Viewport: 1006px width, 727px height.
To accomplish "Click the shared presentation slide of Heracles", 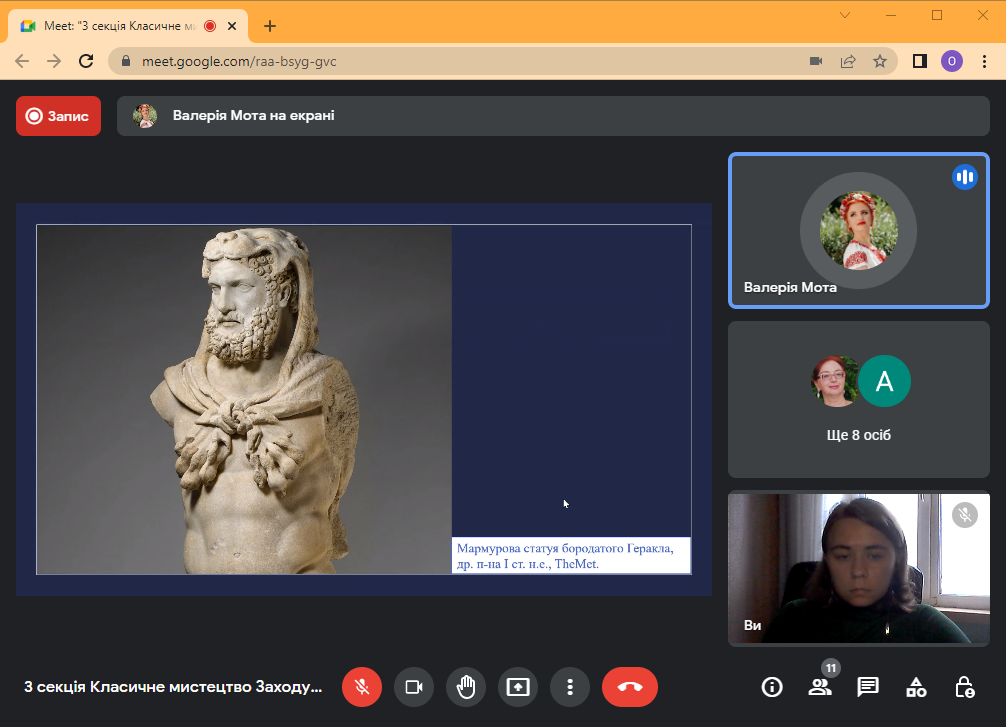I will (364, 399).
